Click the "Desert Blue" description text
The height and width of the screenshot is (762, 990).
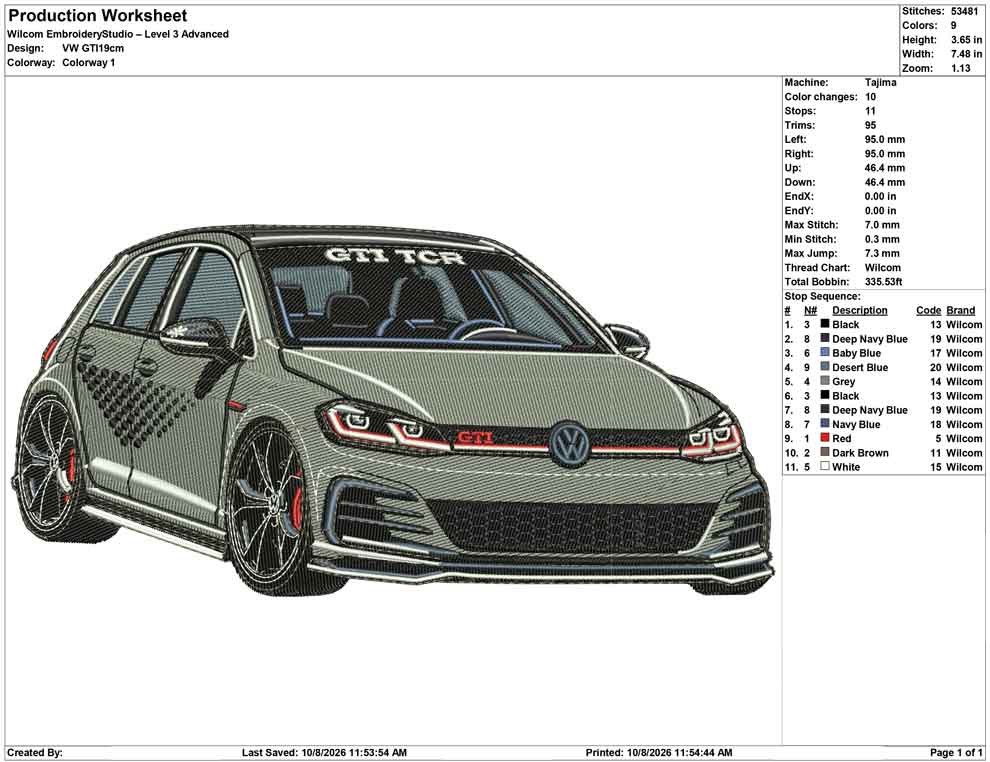pyautogui.click(x=860, y=367)
